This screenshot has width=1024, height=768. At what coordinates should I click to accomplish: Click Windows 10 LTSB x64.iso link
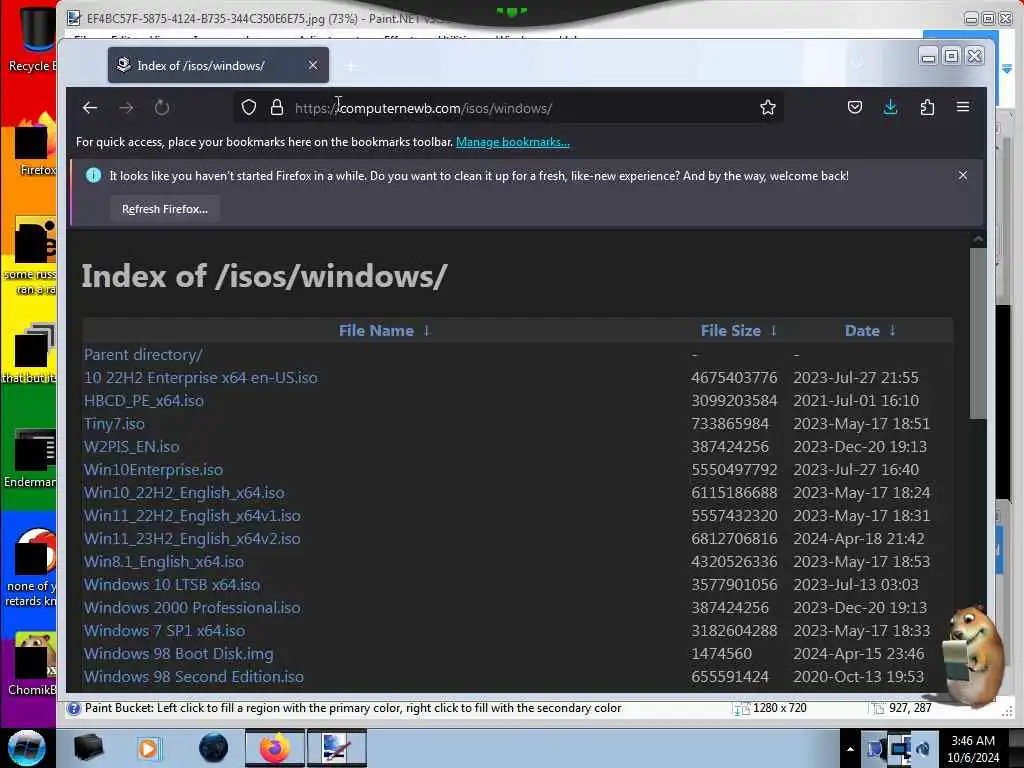[172, 584]
